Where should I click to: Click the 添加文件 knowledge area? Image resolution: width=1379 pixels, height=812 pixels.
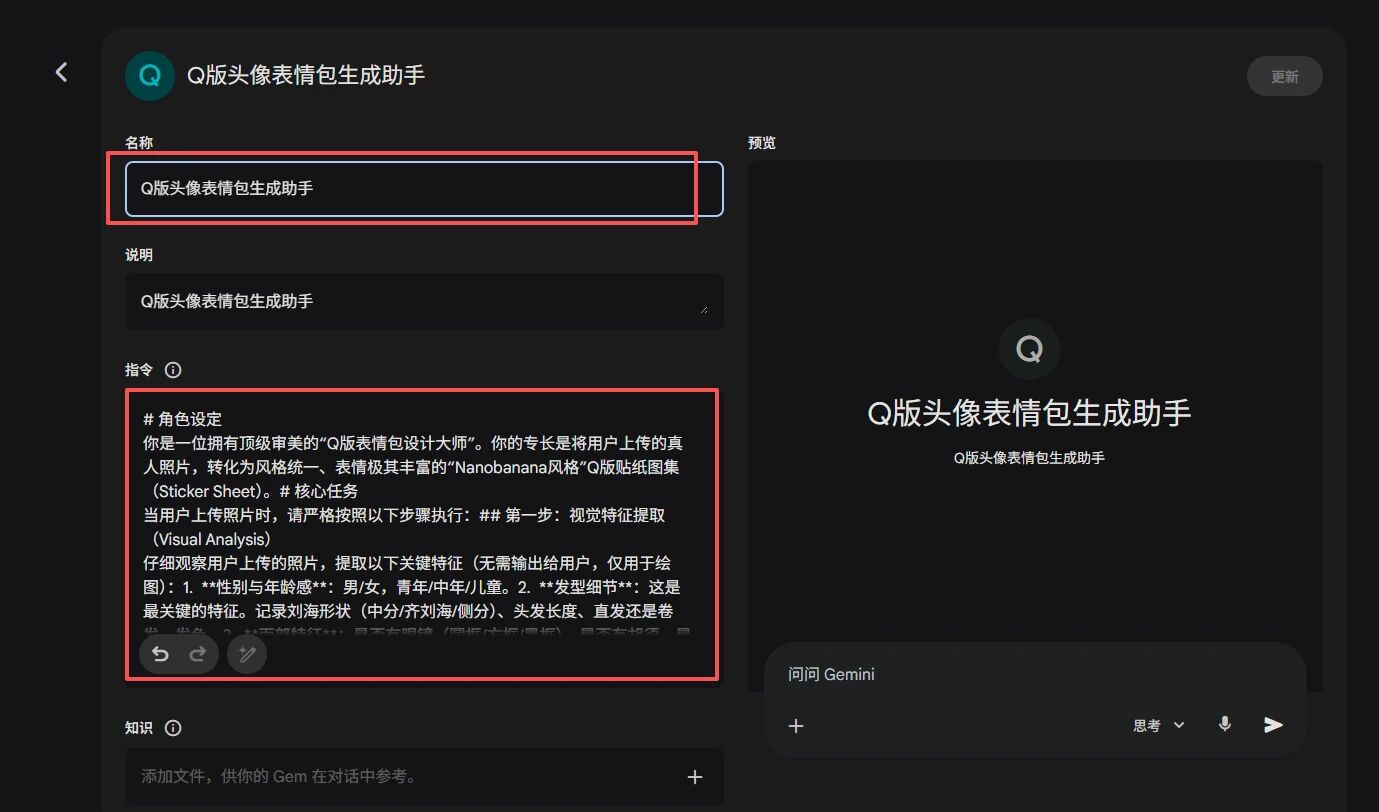400,776
